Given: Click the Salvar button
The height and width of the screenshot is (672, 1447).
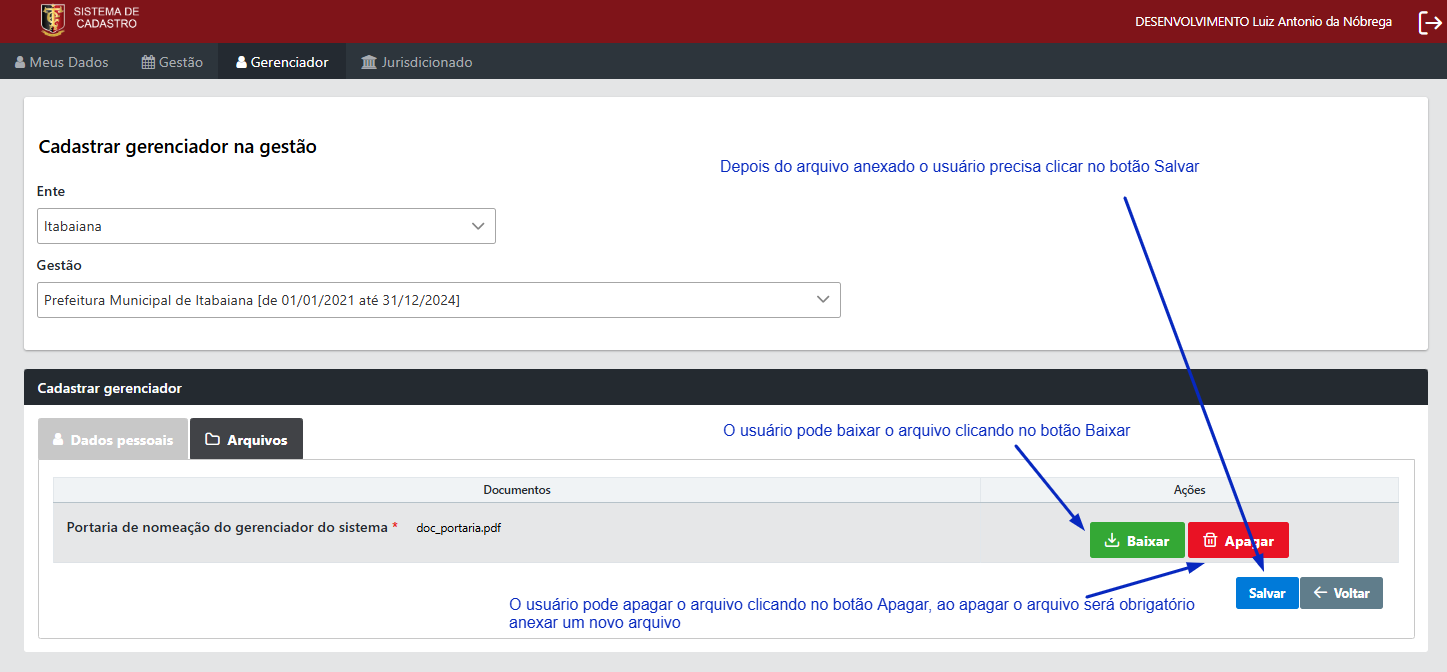Looking at the screenshot, I should pos(1267,593).
